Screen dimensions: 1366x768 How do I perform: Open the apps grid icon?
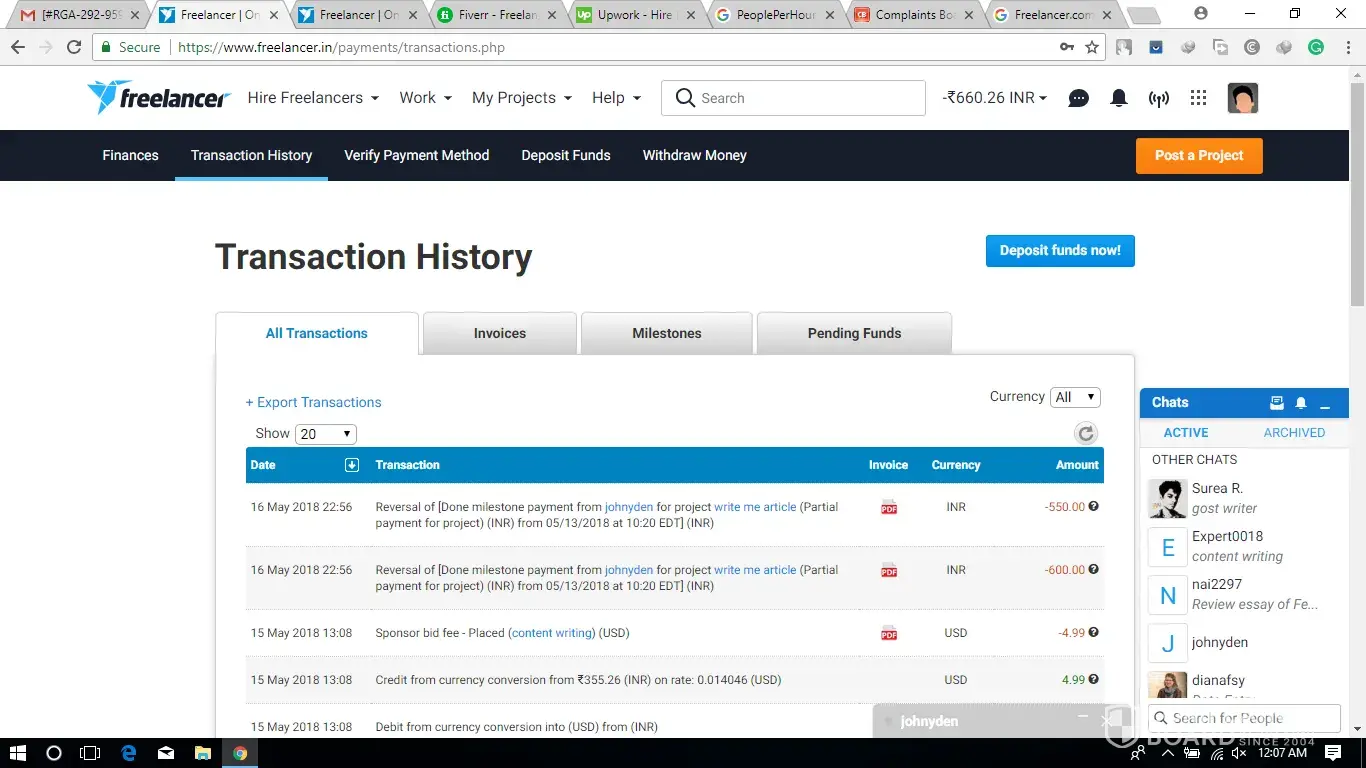1198,98
